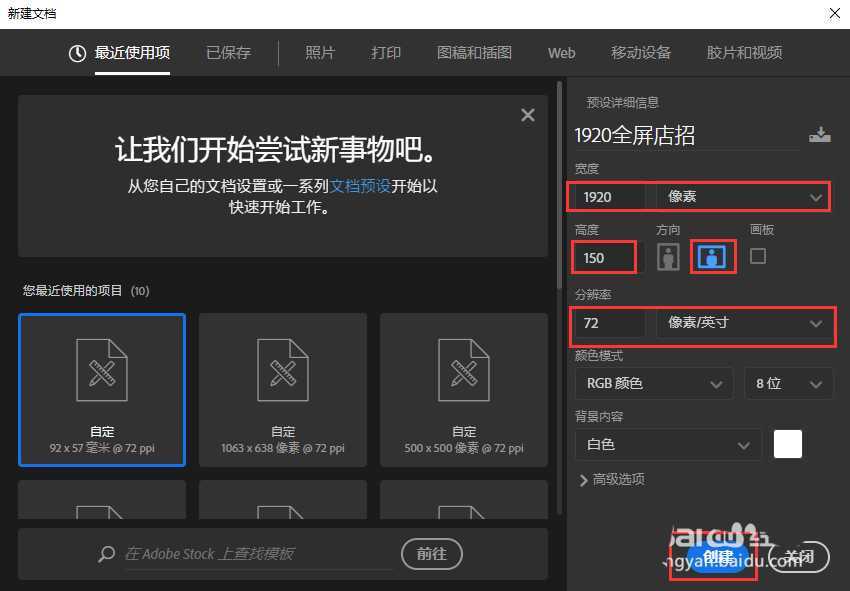Select the portrait orientation icon
The width and height of the screenshot is (850, 591).
(668, 256)
